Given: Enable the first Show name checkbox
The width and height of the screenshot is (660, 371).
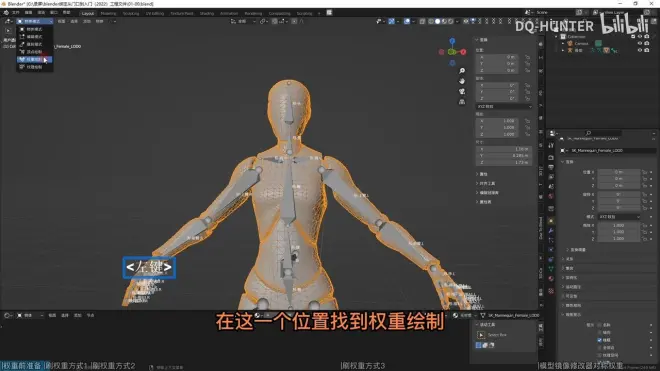Looking at the screenshot, I should [599, 325].
